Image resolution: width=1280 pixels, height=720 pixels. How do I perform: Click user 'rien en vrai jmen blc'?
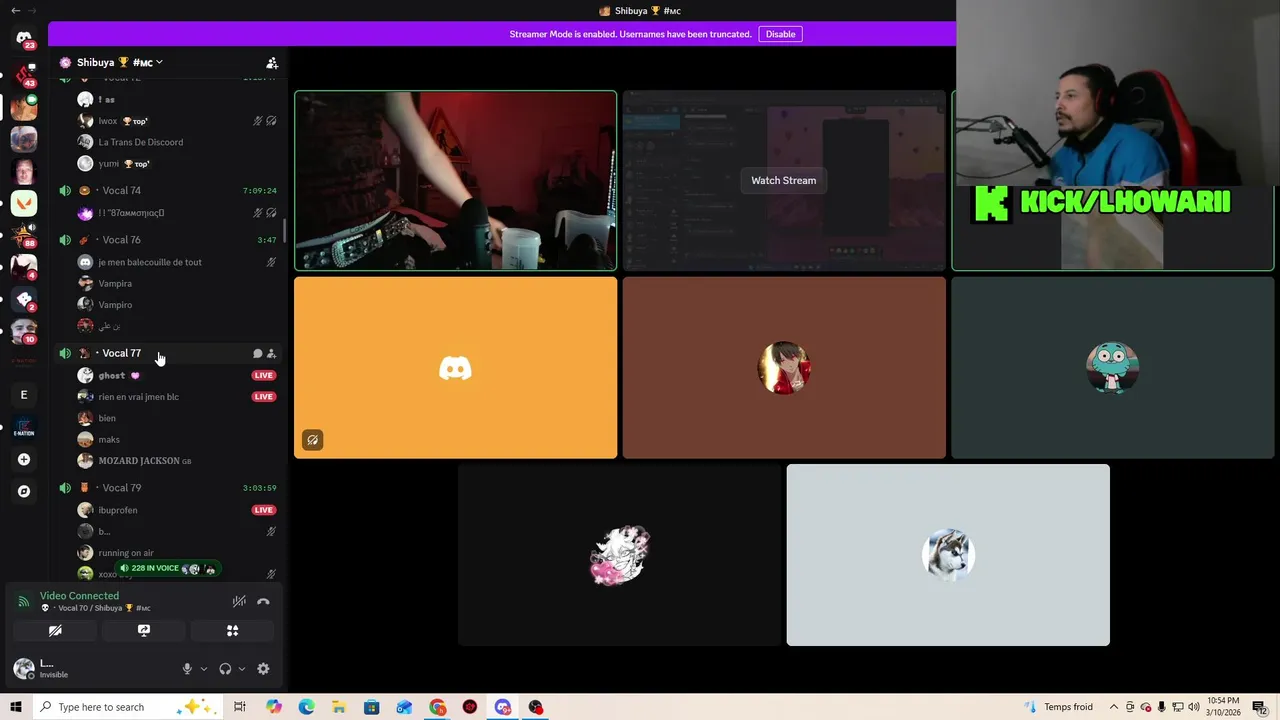click(138, 397)
